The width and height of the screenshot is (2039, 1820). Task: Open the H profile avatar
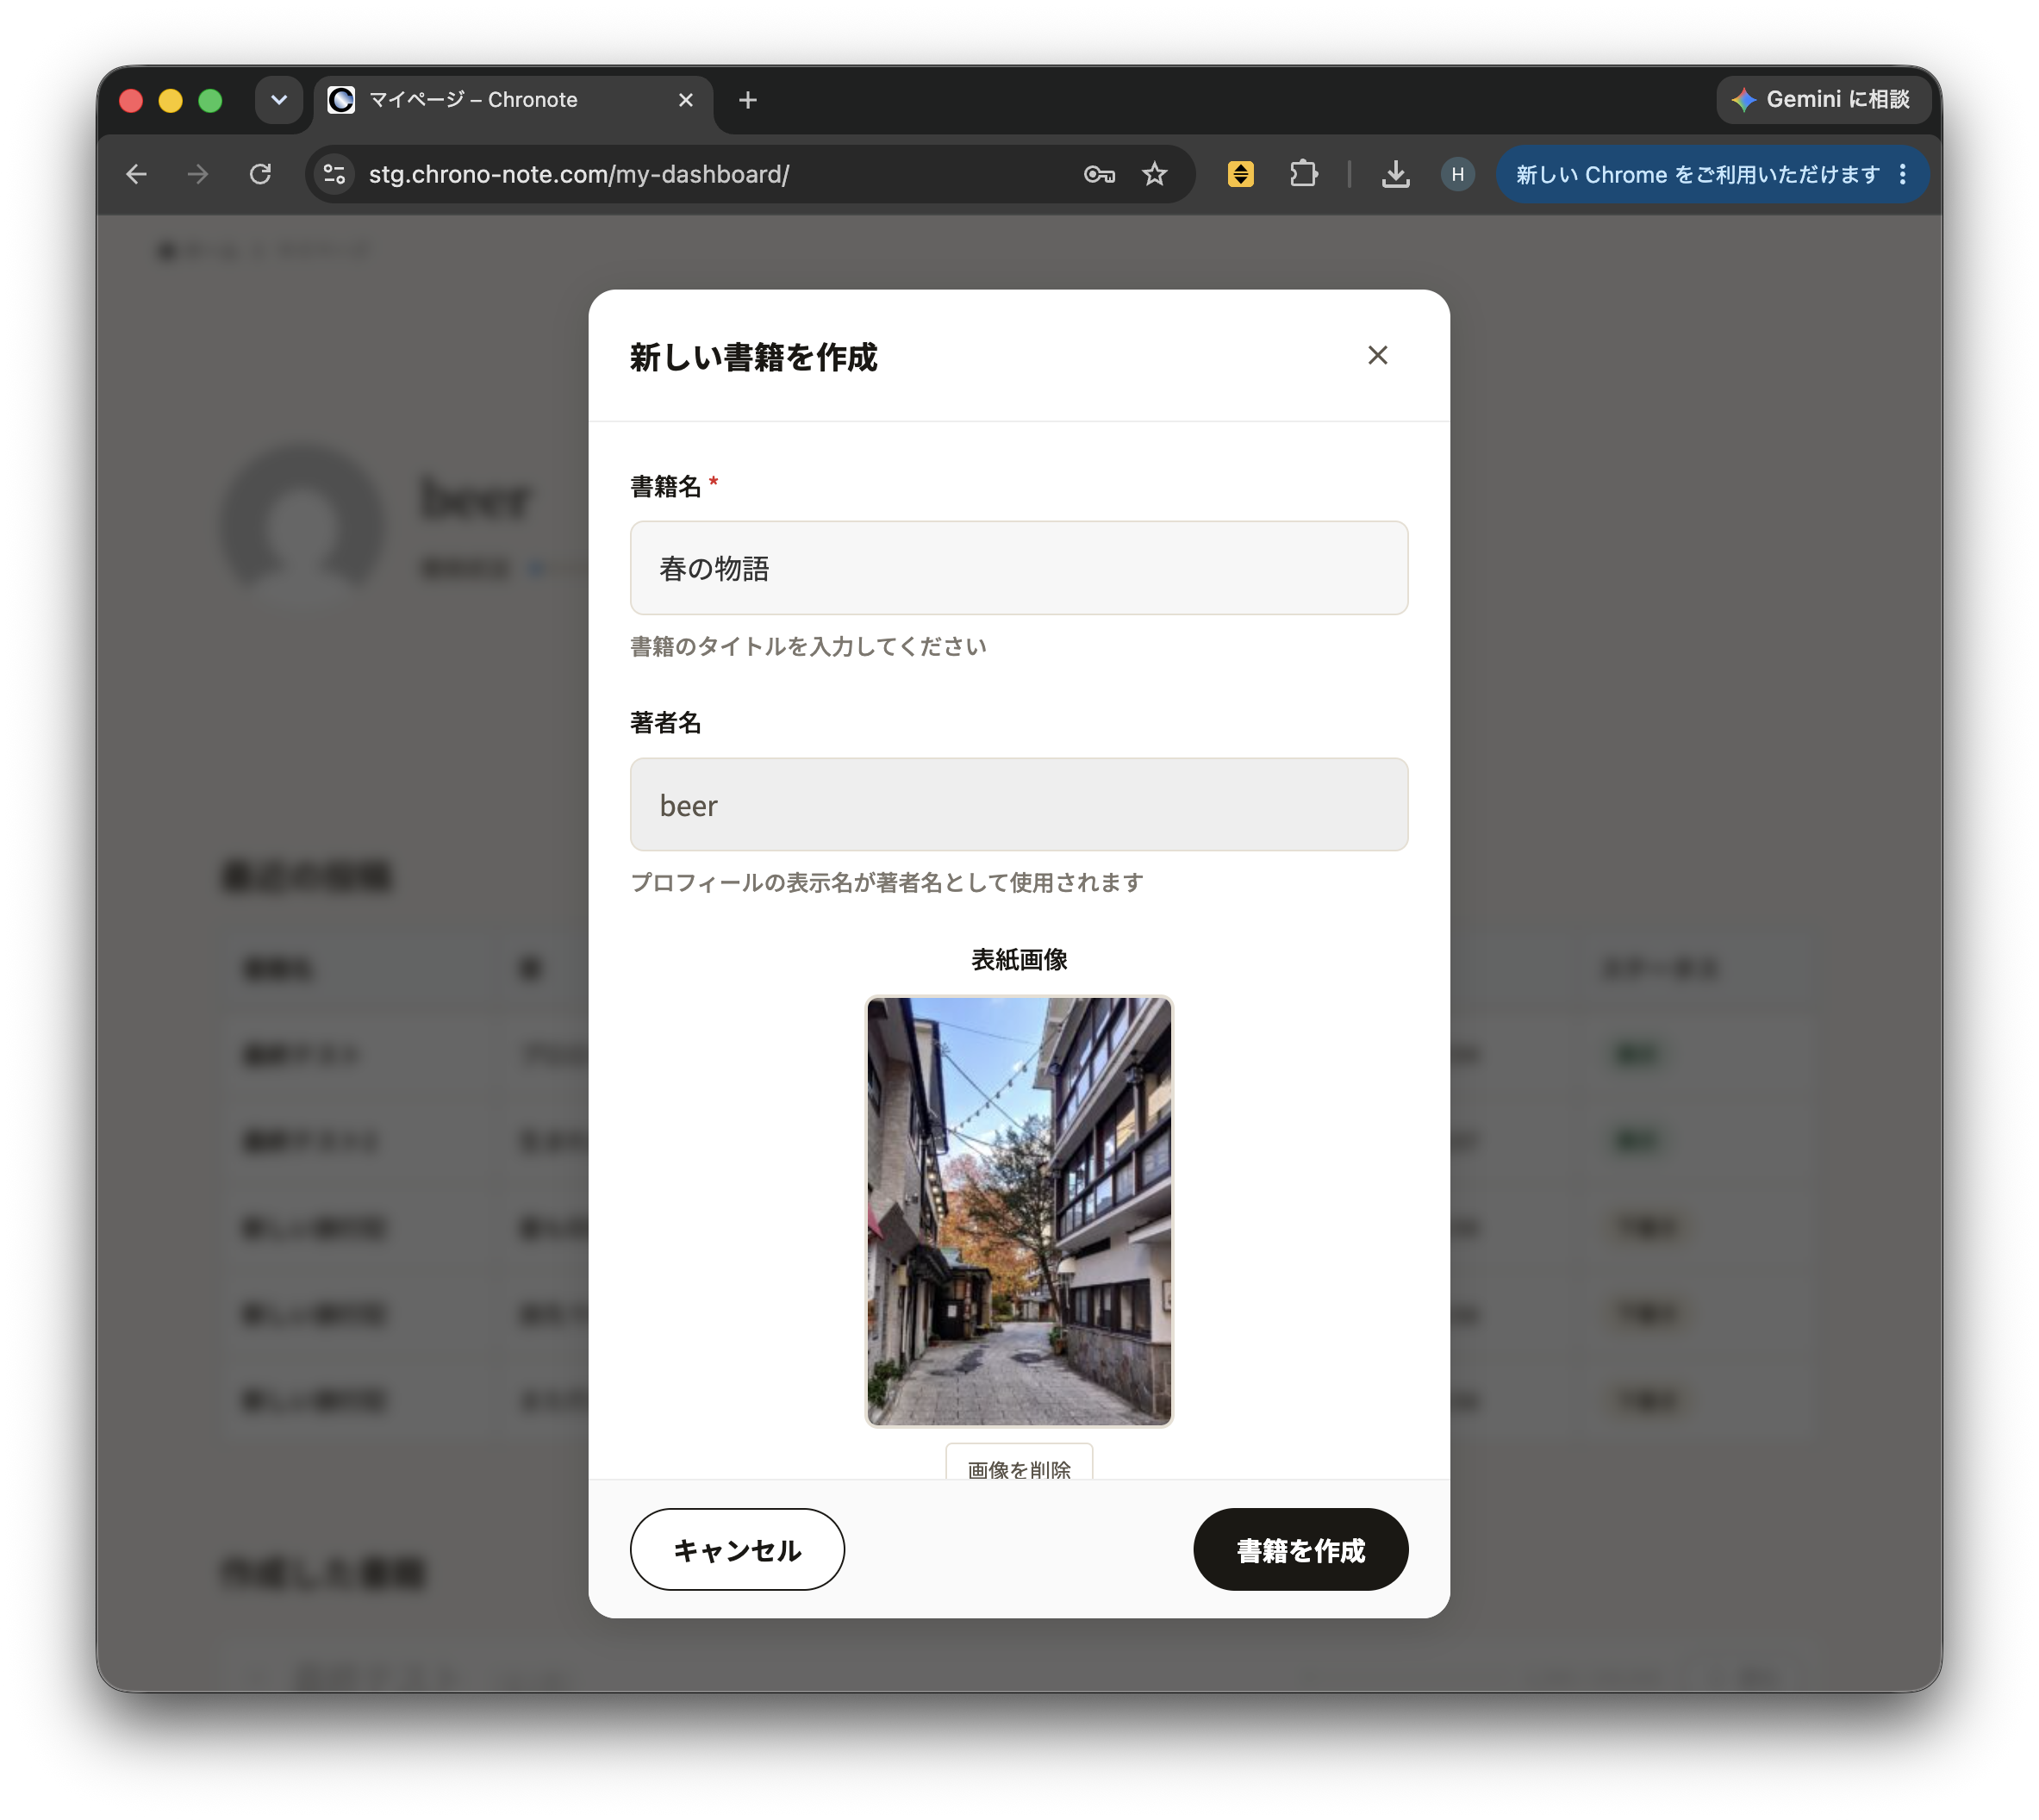pos(1457,174)
